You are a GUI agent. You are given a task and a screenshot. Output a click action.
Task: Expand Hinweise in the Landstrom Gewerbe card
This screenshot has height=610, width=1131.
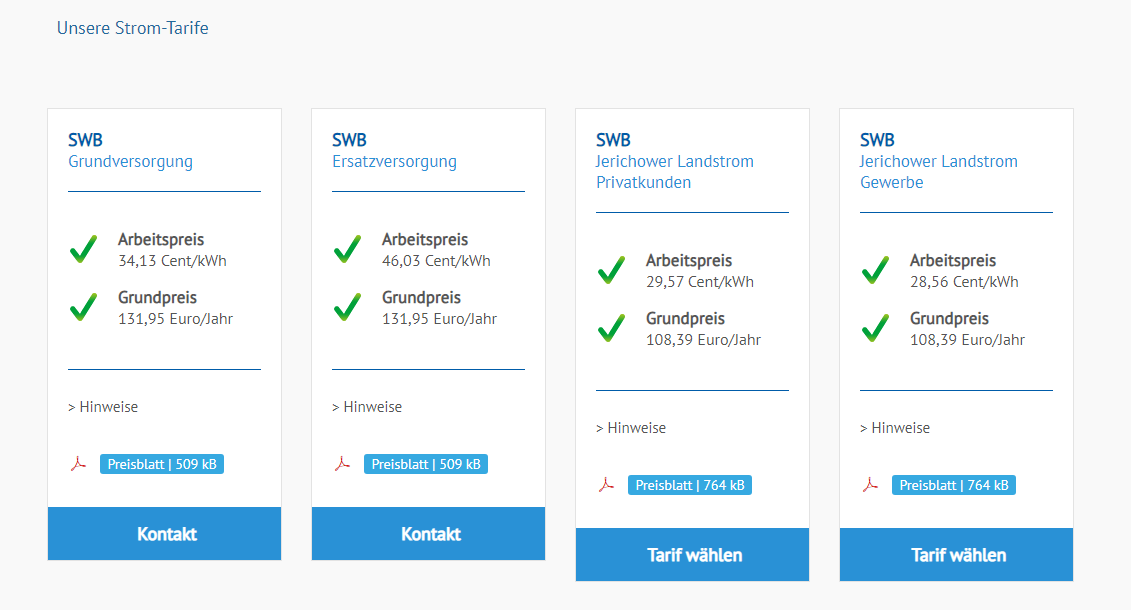pyautogui.click(x=895, y=428)
